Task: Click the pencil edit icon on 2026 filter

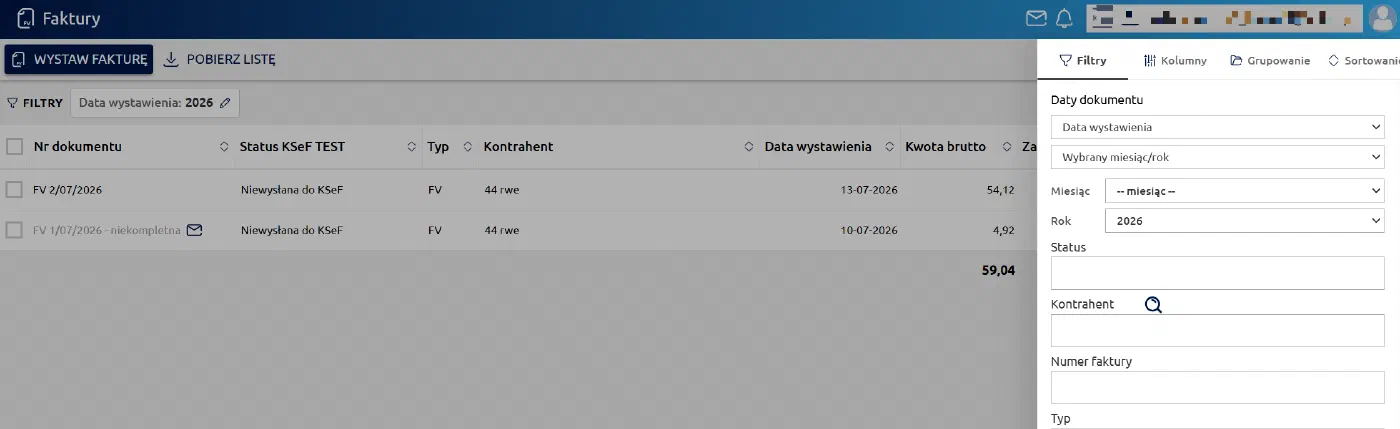Action: 225,102
